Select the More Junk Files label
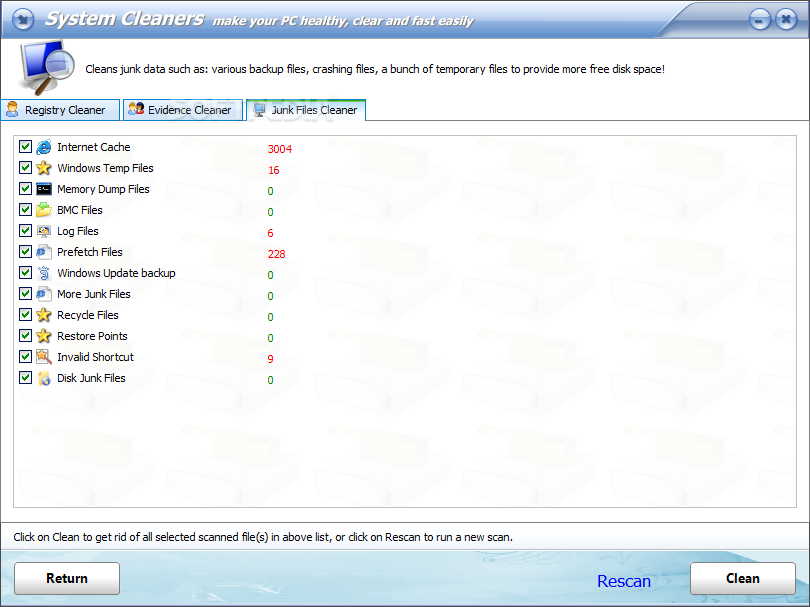Viewport: 810px width, 607px height. 94,294
